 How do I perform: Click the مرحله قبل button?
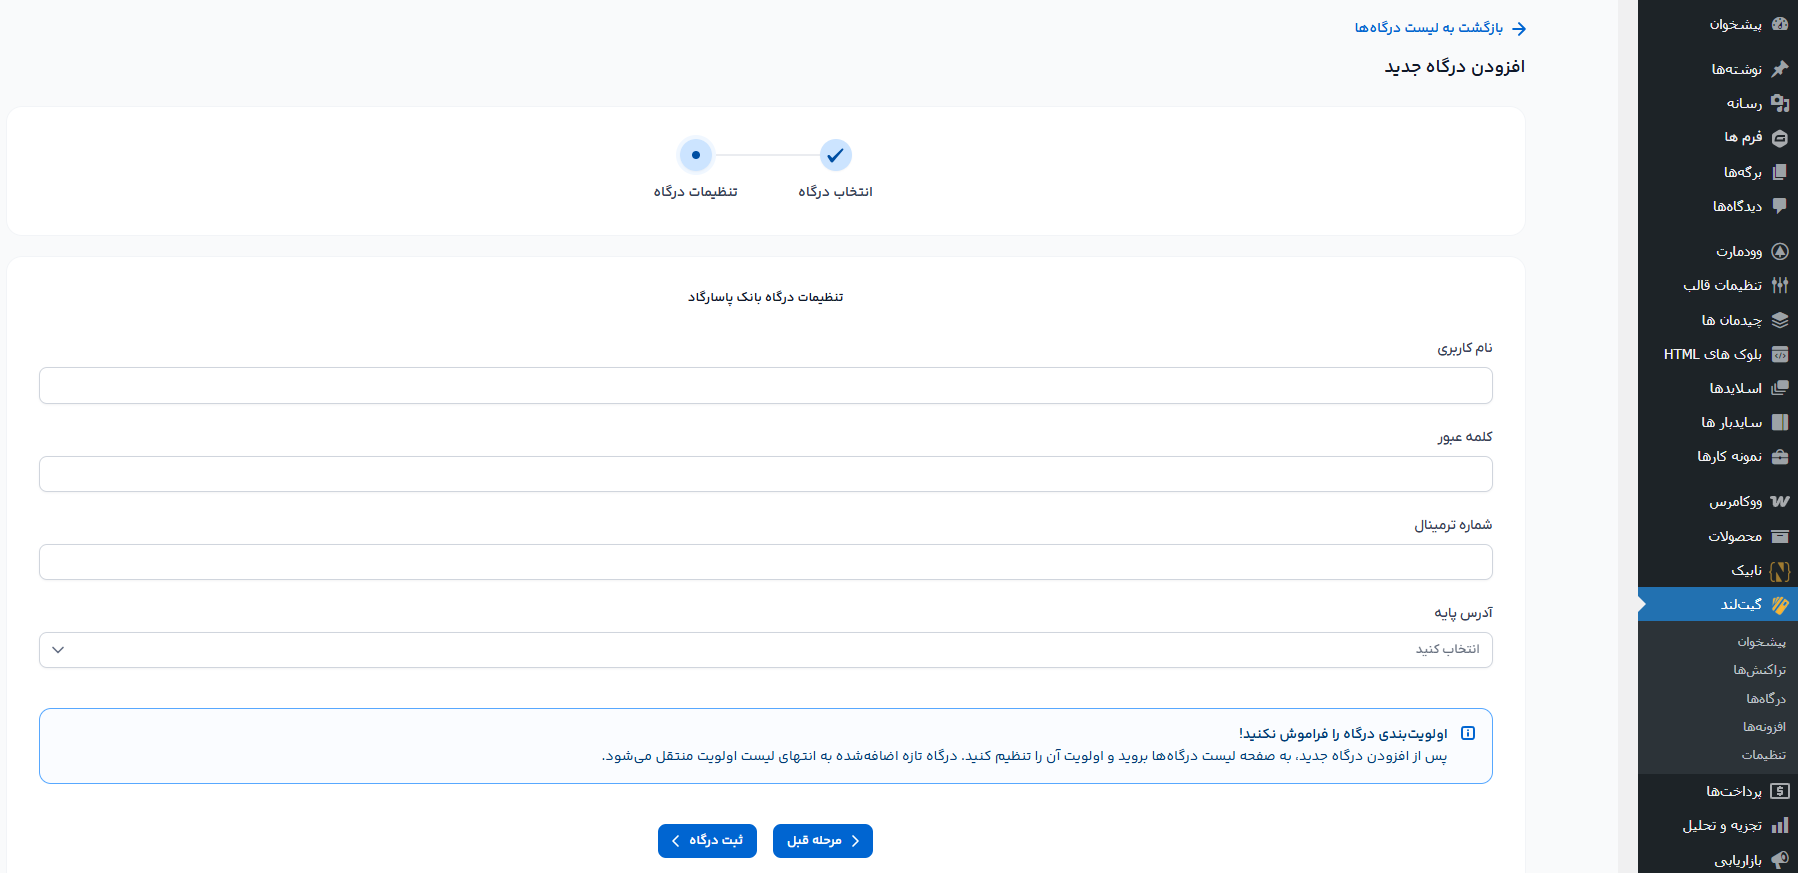[x=823, y=841]
